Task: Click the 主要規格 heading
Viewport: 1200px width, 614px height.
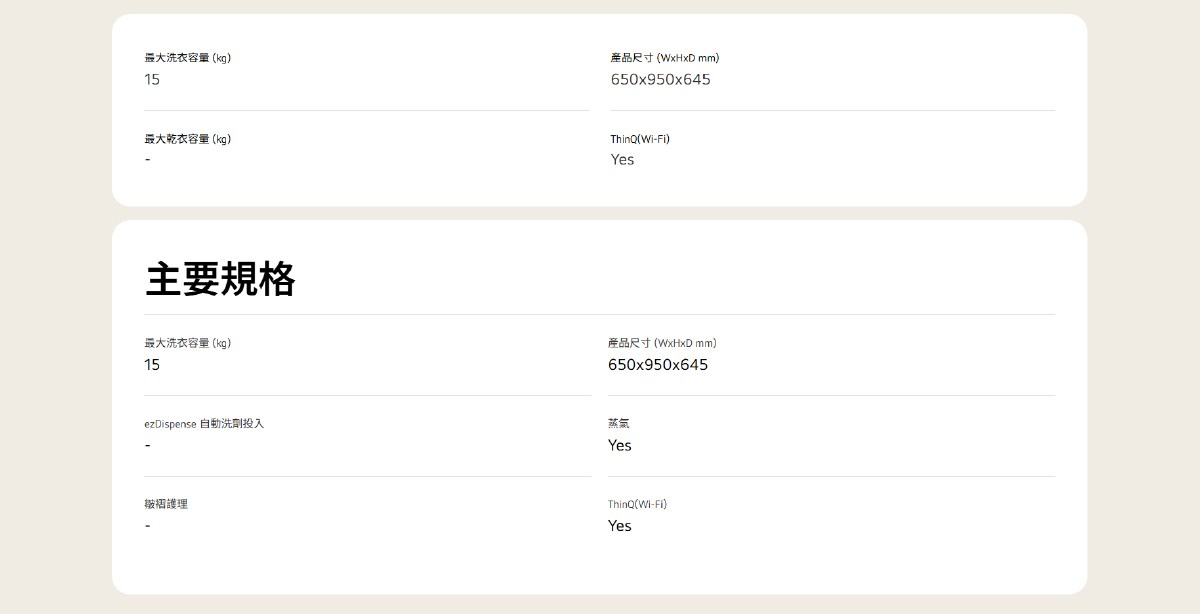Action: 220,280
